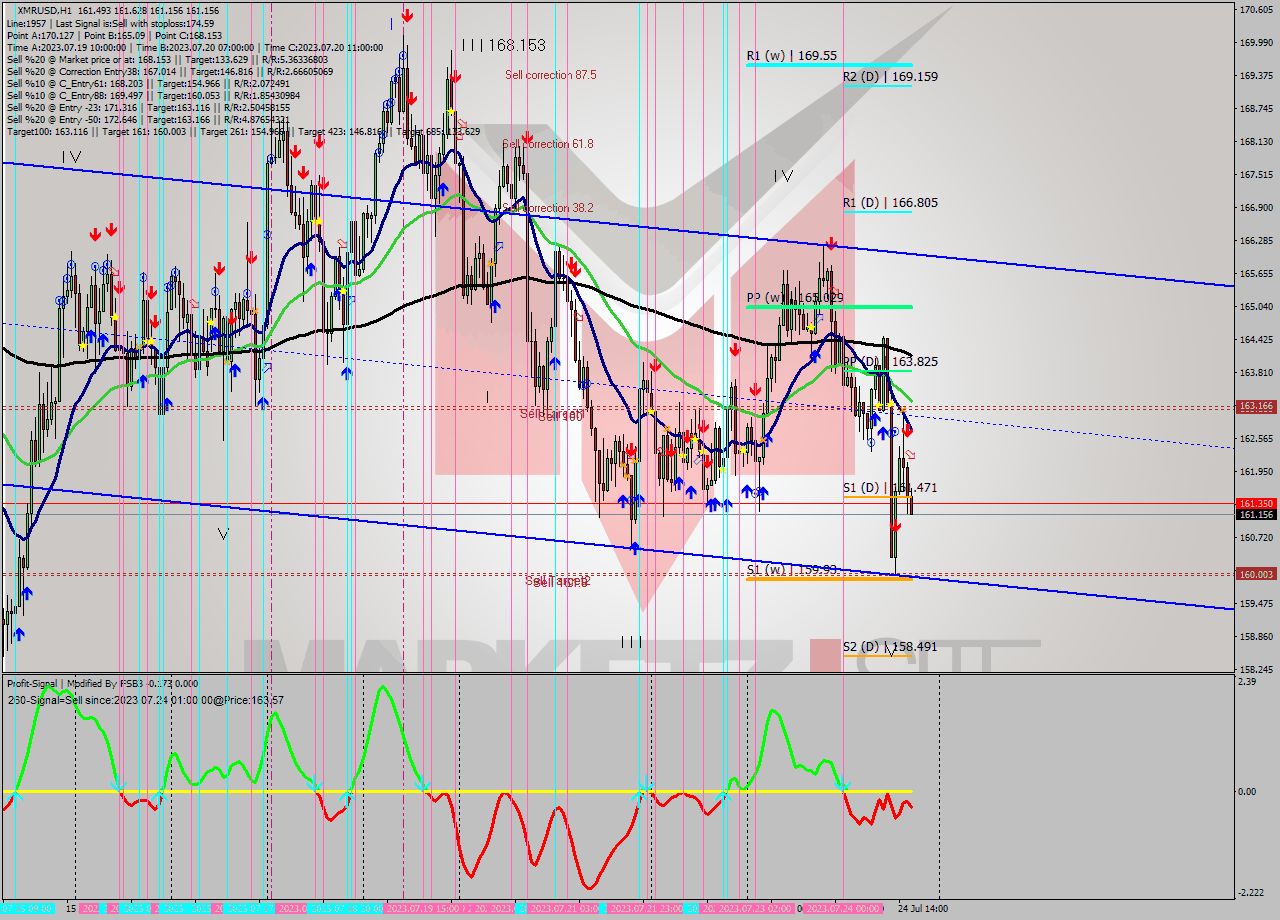The height and width of the screenshot is (920, 1280).
Task: Click the Sell correction 87.5 text label
Action: [550, 75]
